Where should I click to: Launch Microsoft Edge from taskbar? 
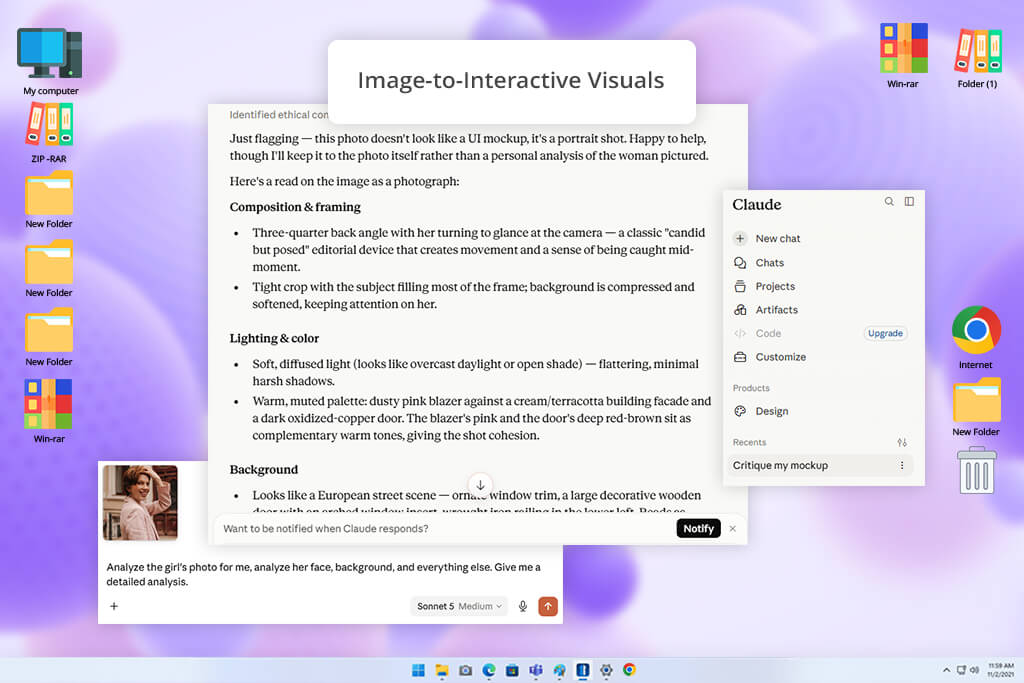[488, 670]
